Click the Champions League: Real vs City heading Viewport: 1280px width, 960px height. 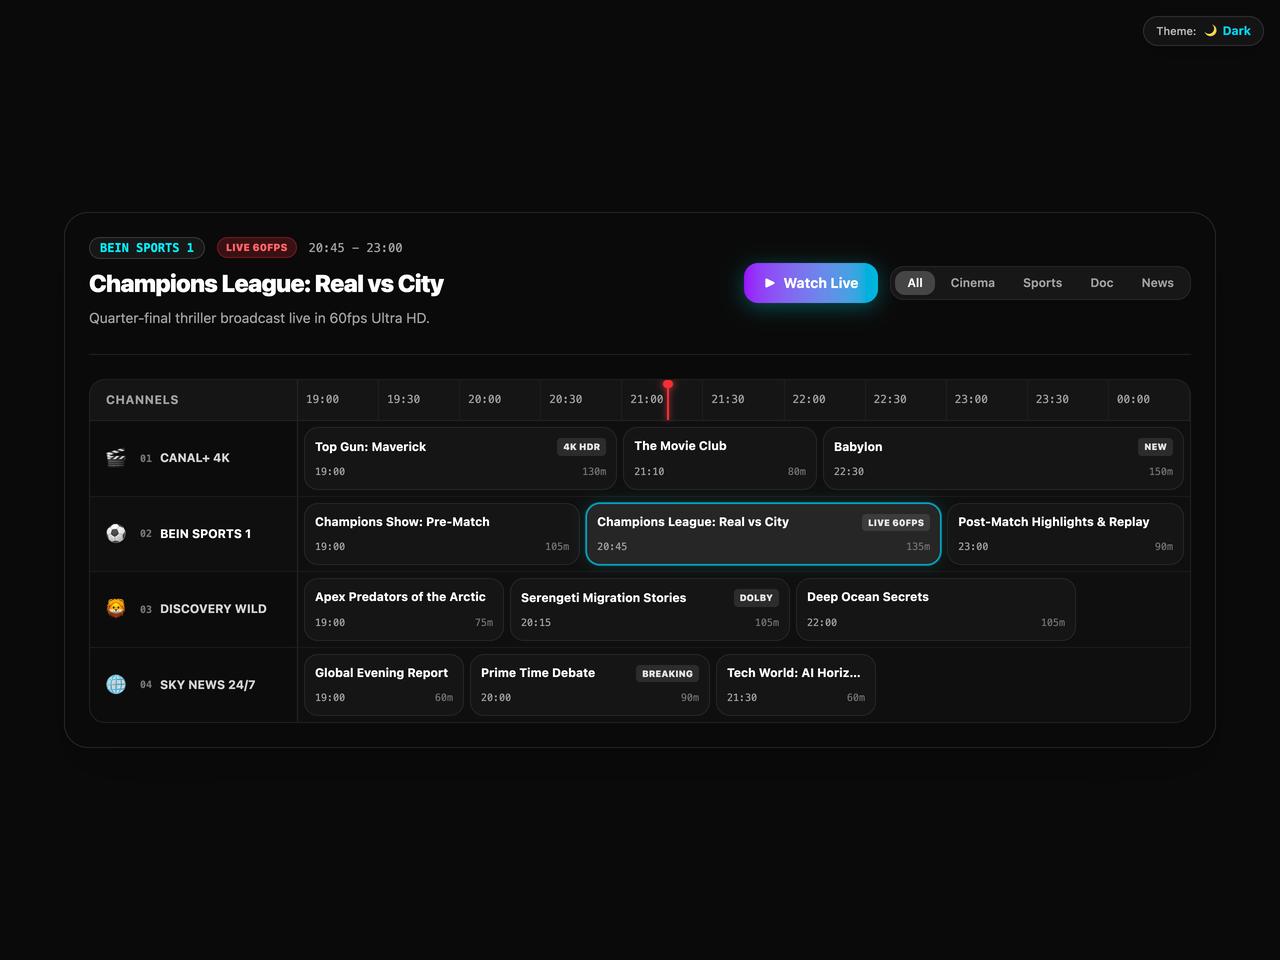(x=266, y=284)
